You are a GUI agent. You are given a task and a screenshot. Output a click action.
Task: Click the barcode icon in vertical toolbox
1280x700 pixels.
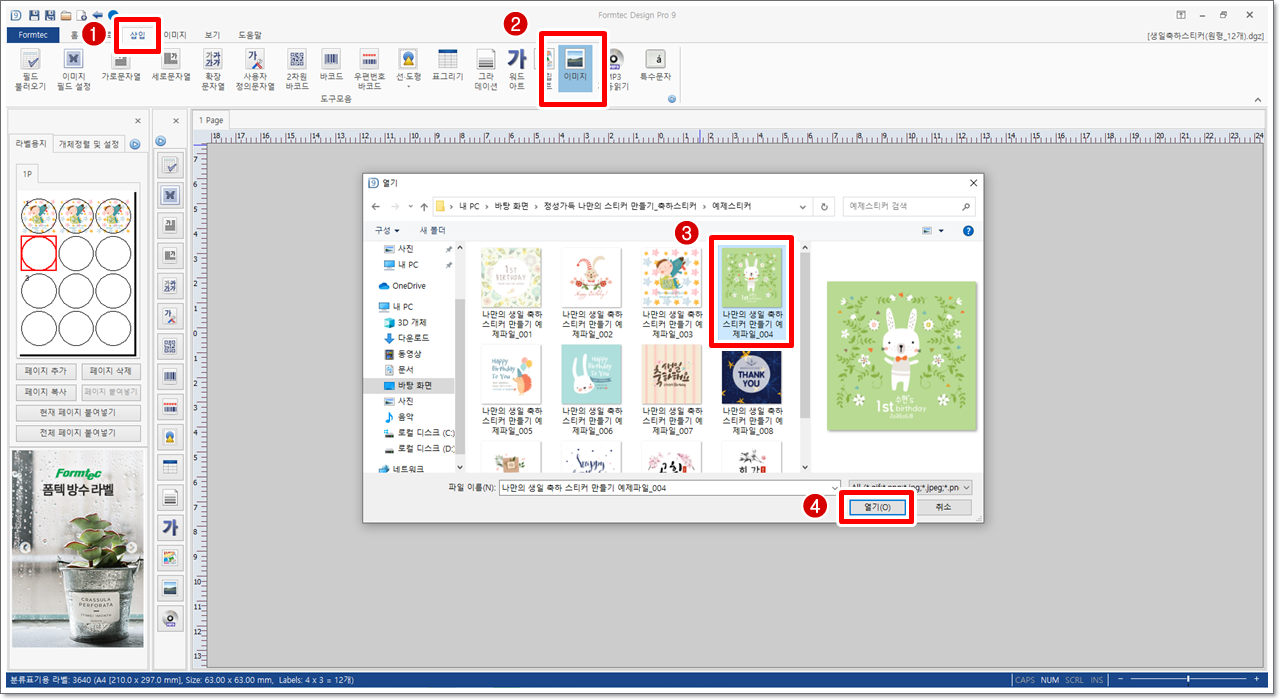[170, 378]
